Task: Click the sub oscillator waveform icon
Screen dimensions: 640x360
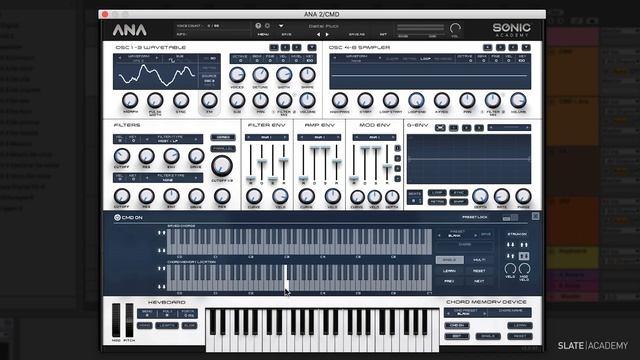Action: (x=172, y=60)
